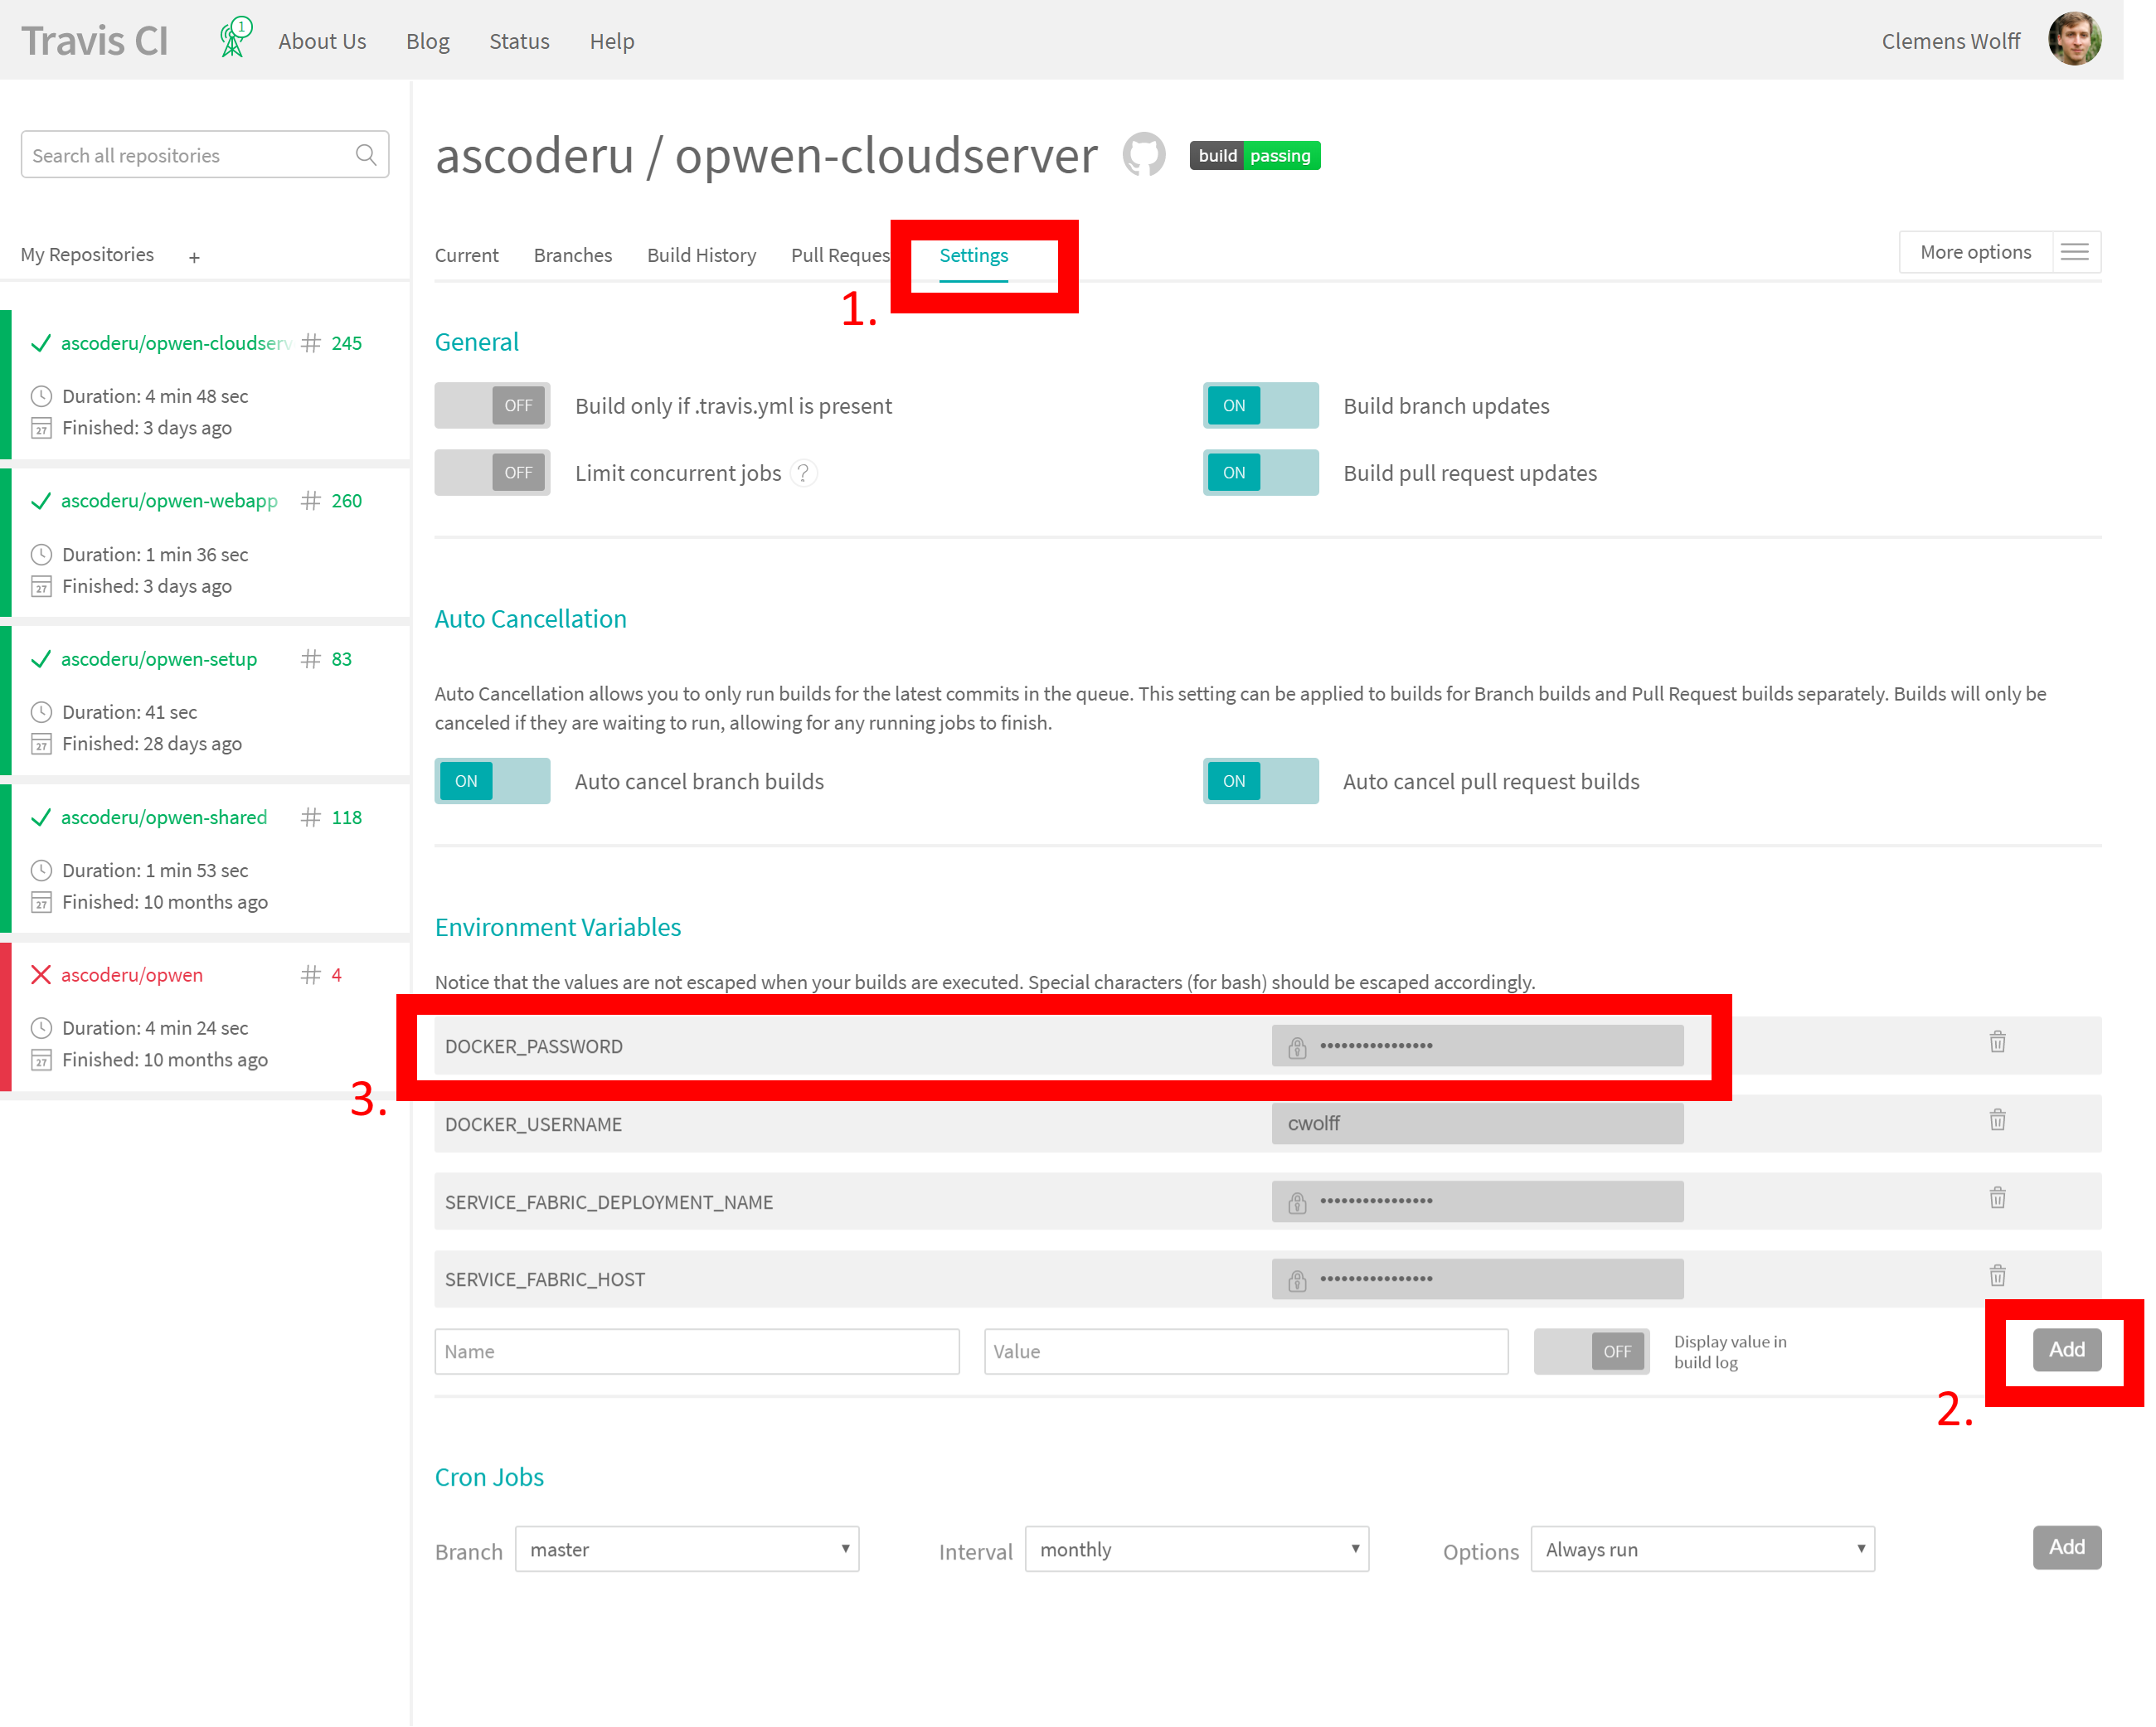This screenshot has height=1727, width=2156.
Task: Open the More options hamburger menu
Action: [x=2076, y=251]
